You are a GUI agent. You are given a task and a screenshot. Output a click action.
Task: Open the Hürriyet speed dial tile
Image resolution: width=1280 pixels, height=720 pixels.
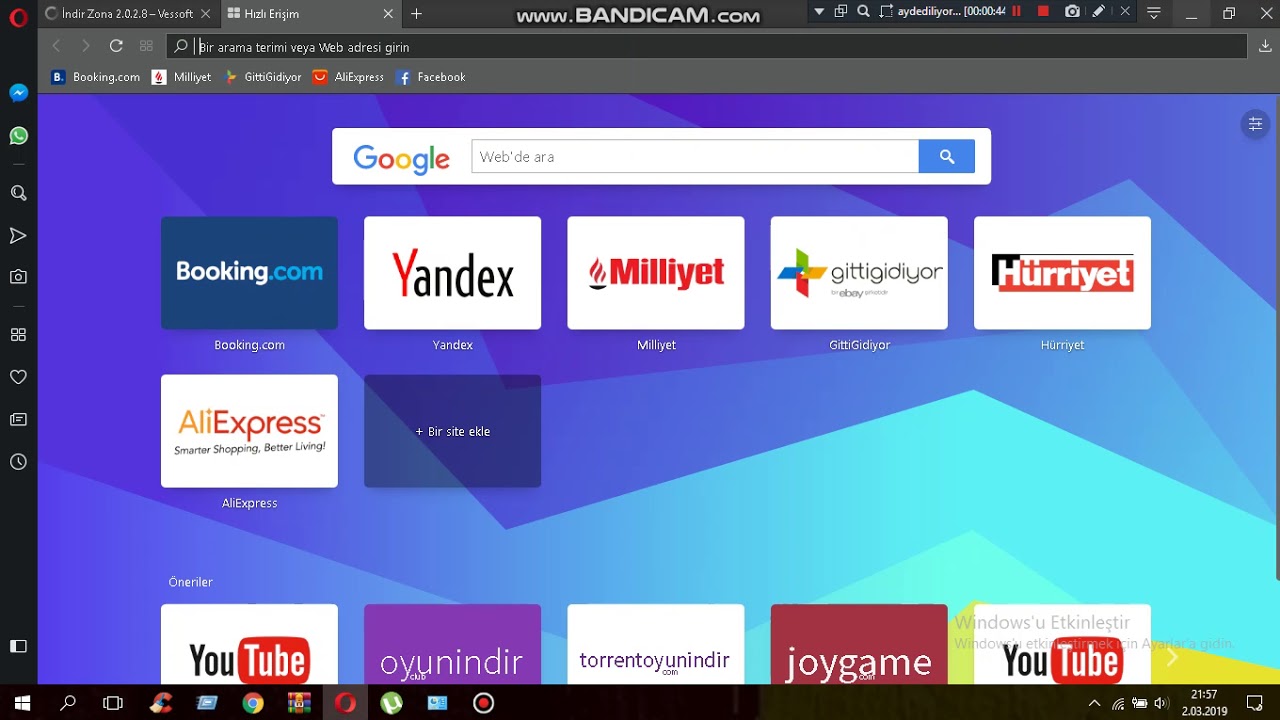[1062, 273]
